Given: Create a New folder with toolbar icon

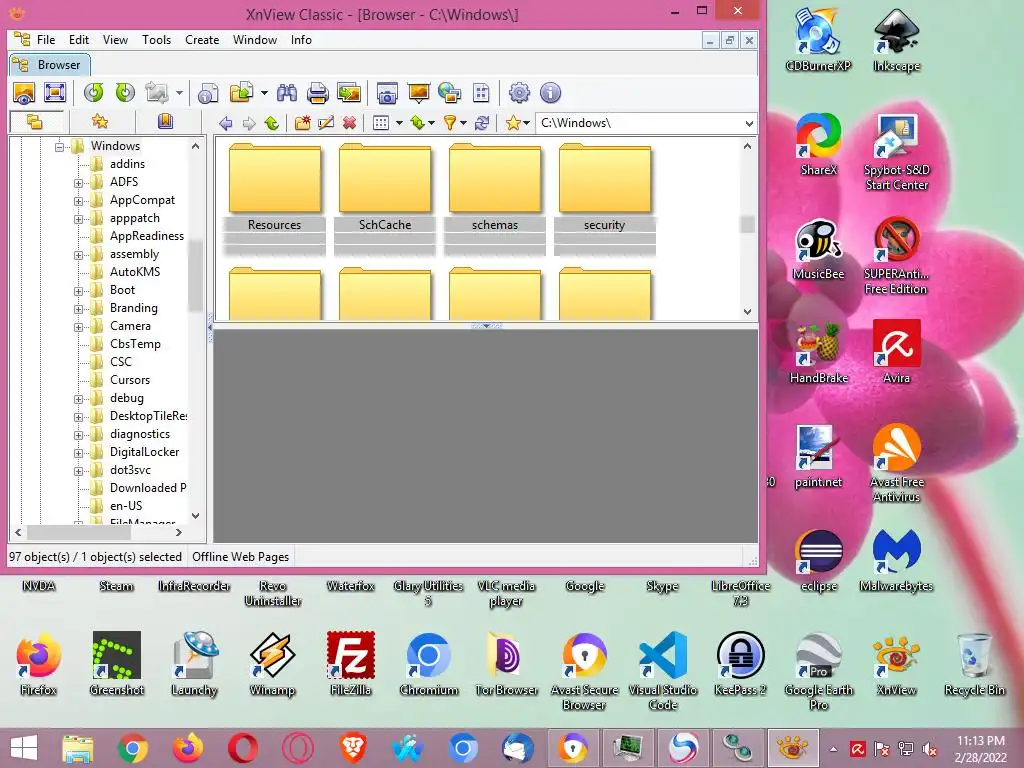Looking at the screenshot, I should pos(302,123).
